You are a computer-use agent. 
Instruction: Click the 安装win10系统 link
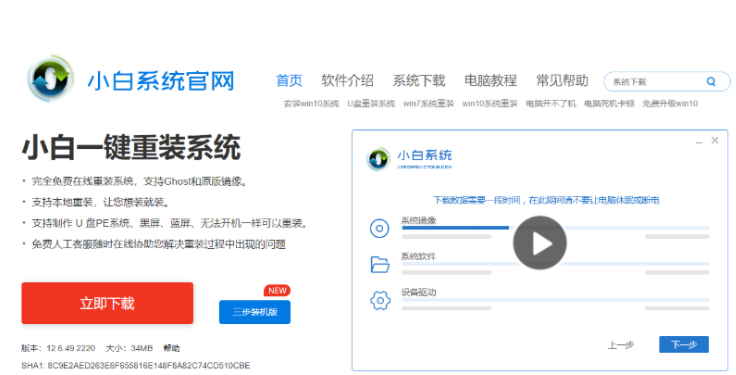click(311, 104)
